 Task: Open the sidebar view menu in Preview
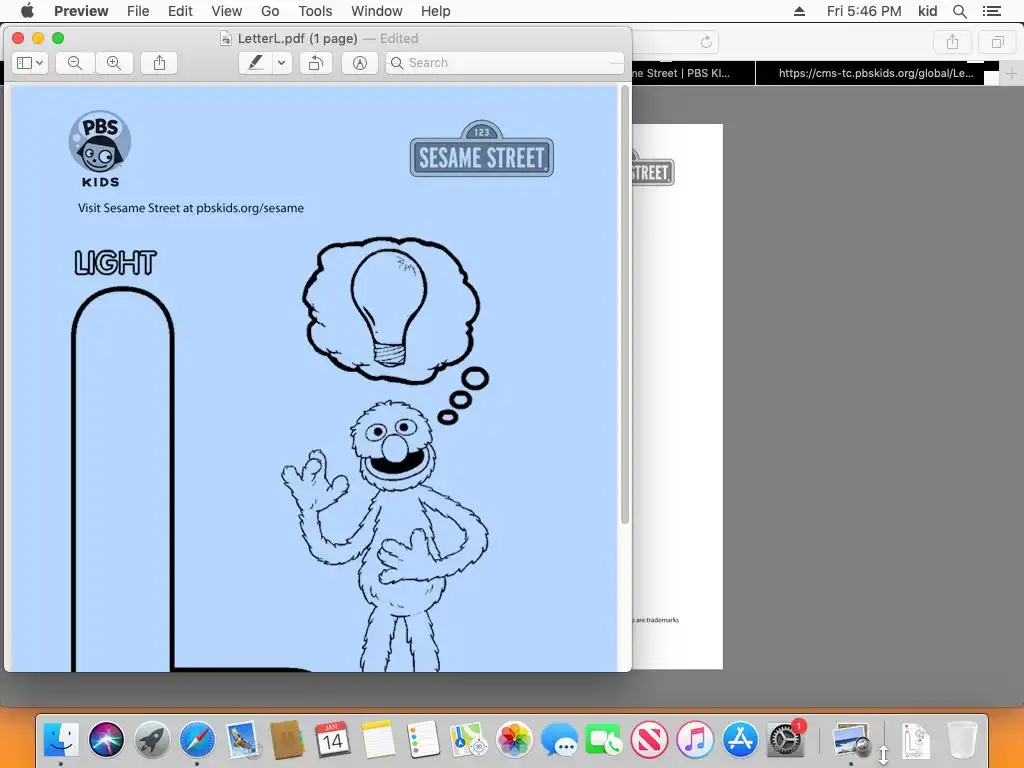point(29,63)
